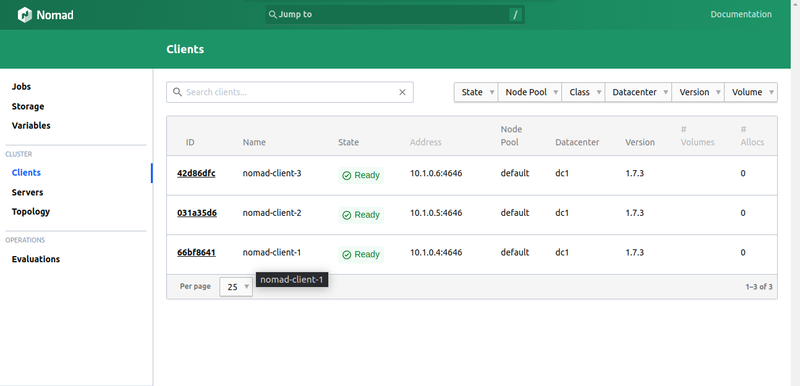Click the Clients page heading
Screen dimensions: 800x386
tap(185, 49)
